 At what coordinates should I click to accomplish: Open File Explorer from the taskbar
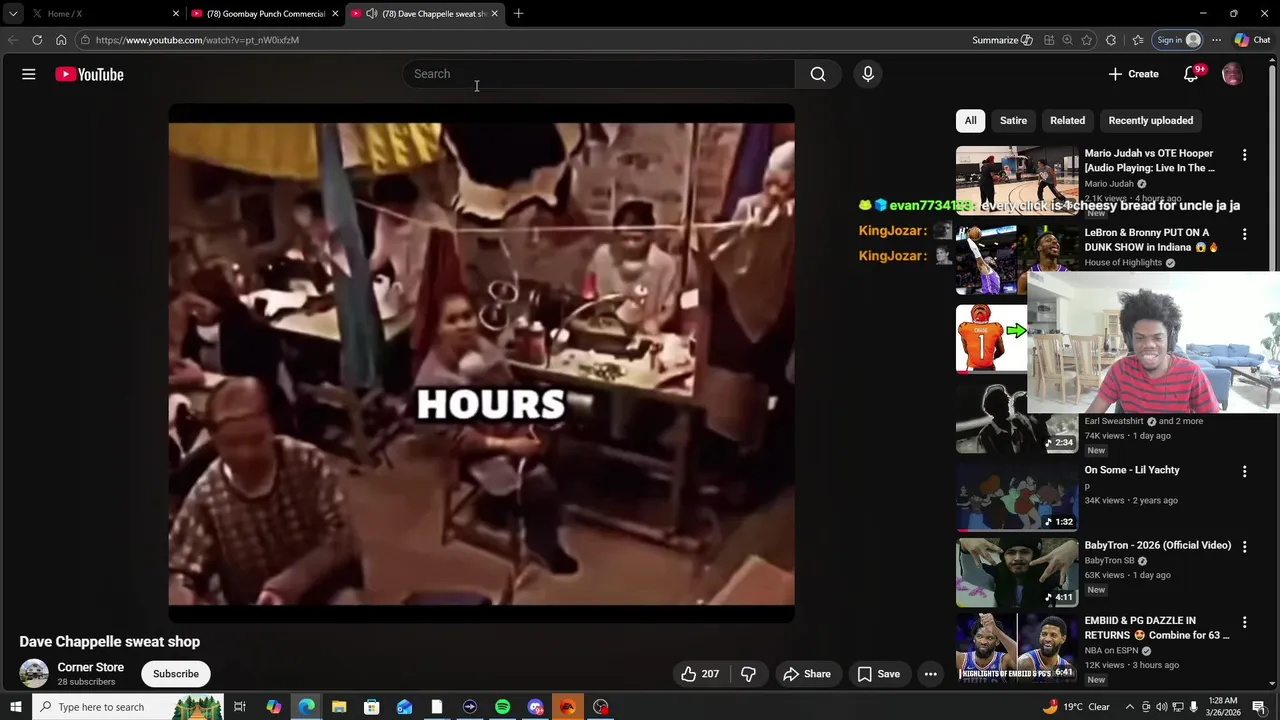339,707
